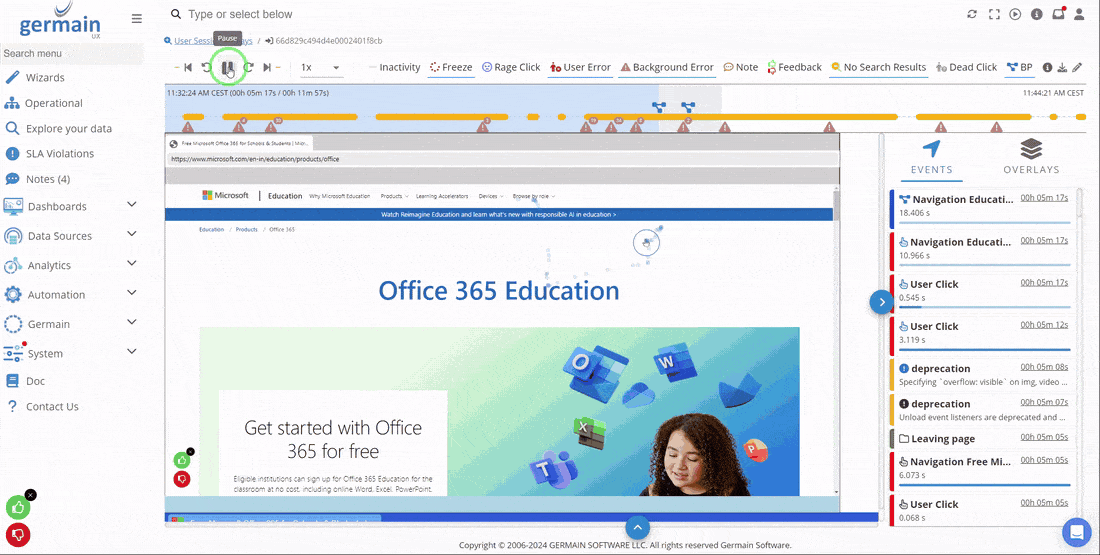1100x555 pixels.
Task: Collapse events panel with blue arrow button
Action: [881, 302]
